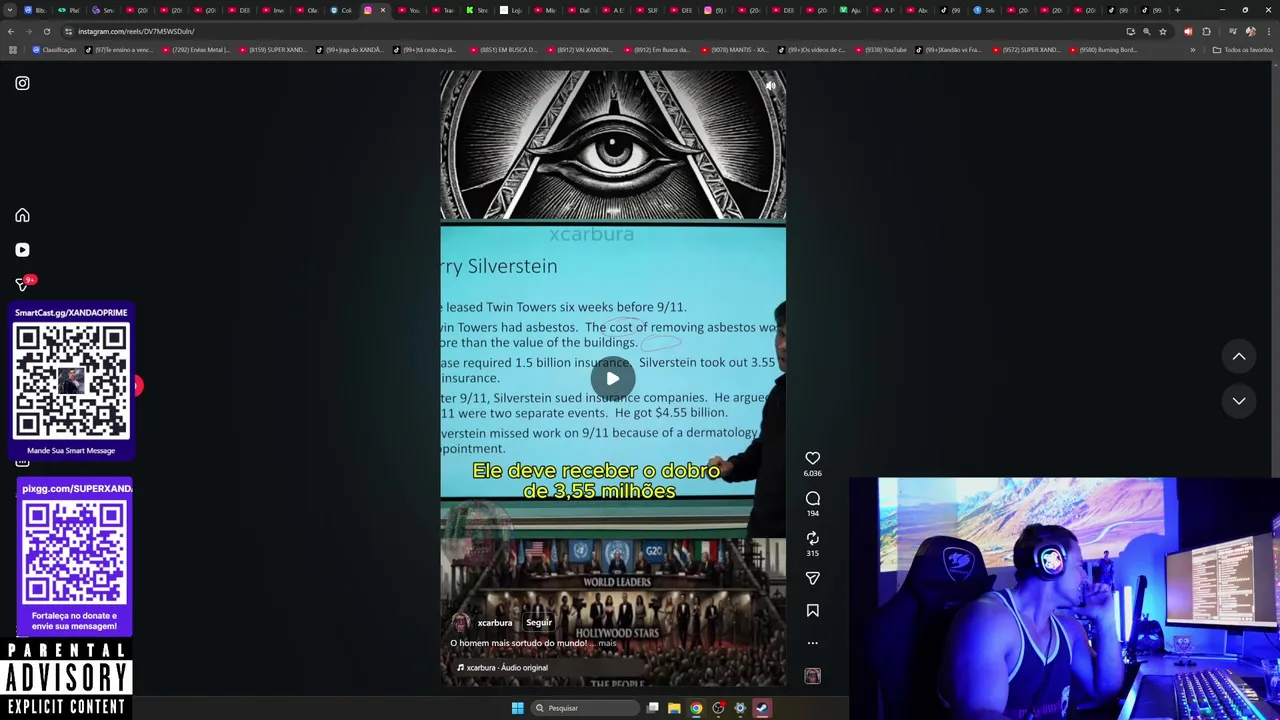The height and width of the screenshot is (720, 1280).
Task: Bookmark this page with the star icon
Action: (1162, 31)
